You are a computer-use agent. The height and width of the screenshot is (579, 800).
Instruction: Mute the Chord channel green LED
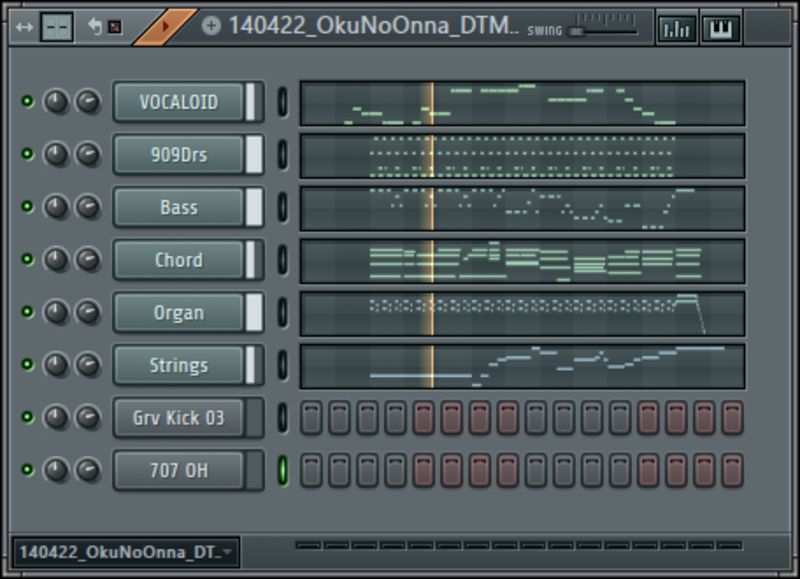(28, 259)
